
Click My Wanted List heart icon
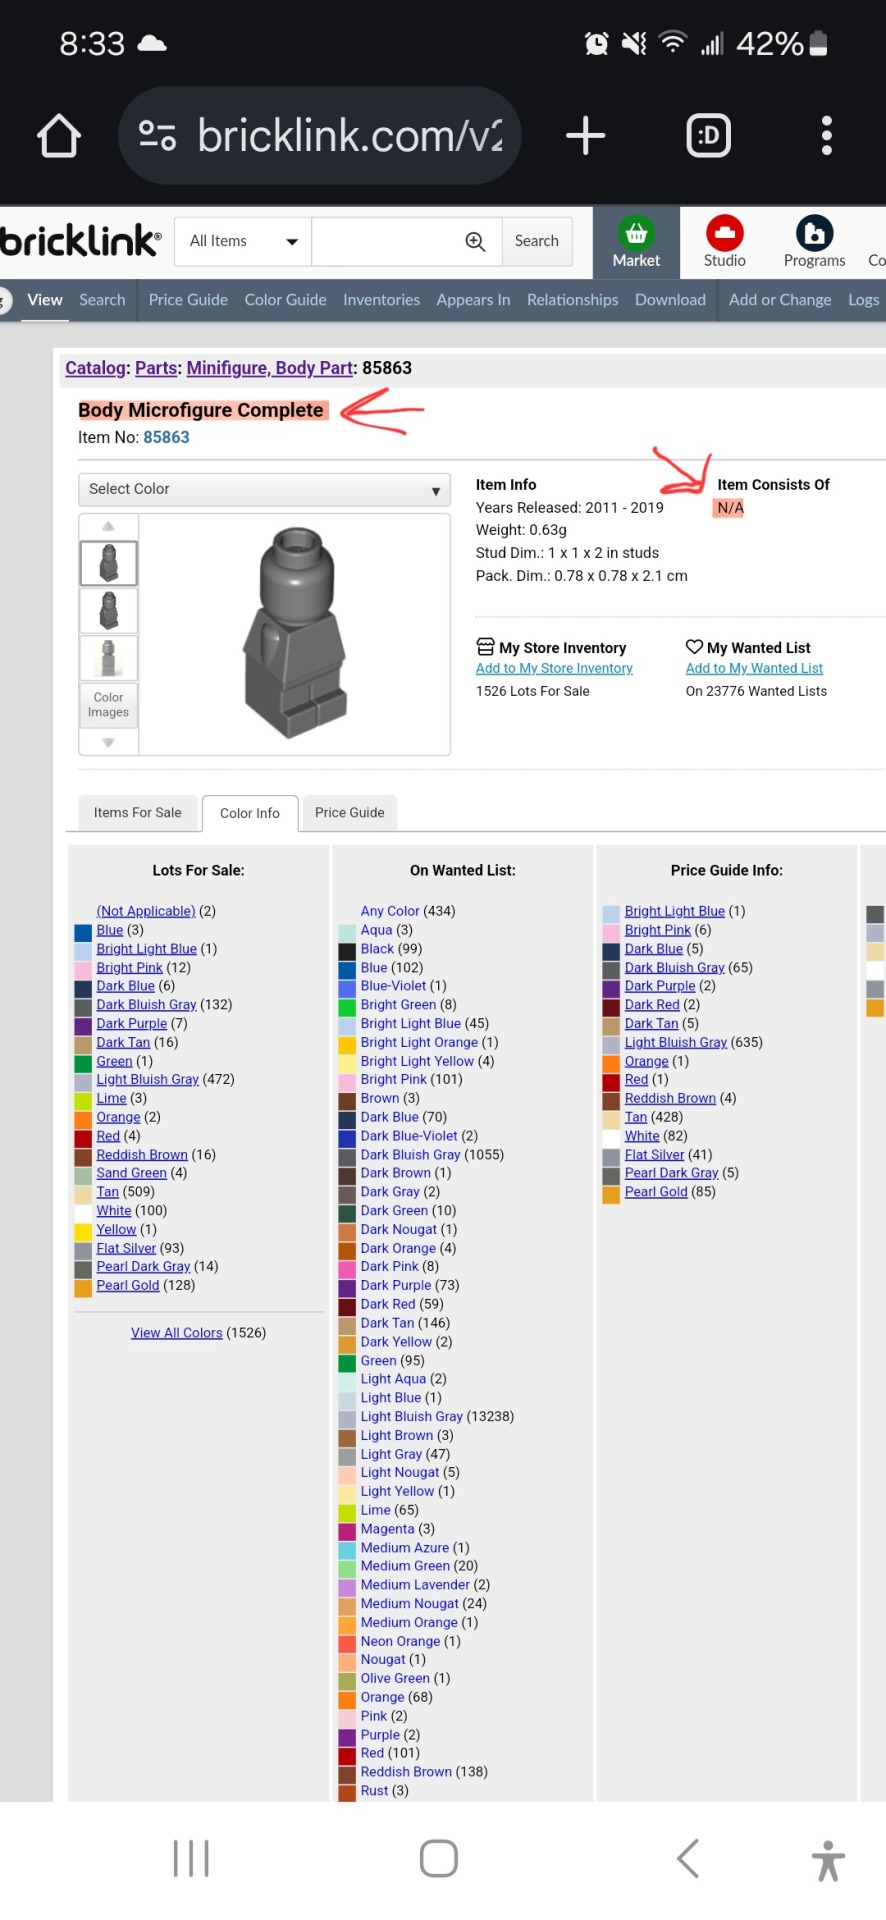coord(694,647)
